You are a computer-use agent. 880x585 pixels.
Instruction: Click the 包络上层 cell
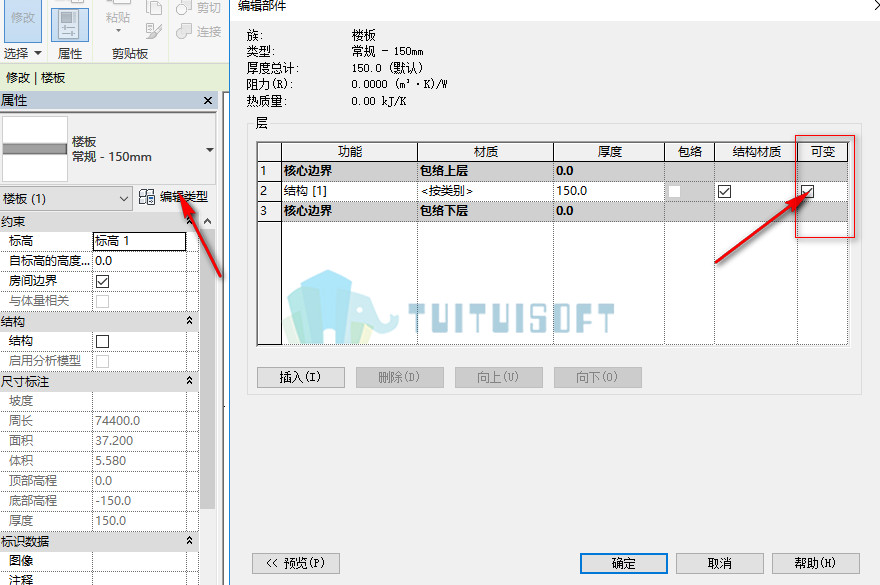click(x=485, y=171)
